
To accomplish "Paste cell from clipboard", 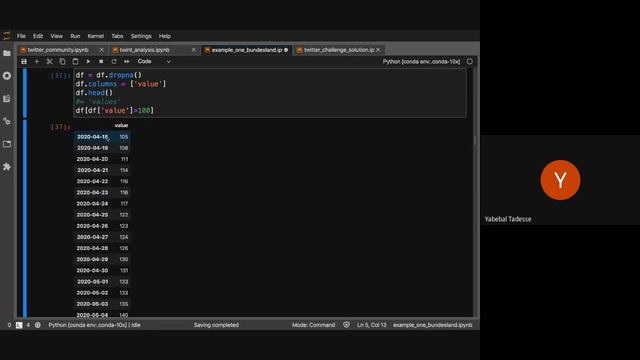I will pos(76,62).
